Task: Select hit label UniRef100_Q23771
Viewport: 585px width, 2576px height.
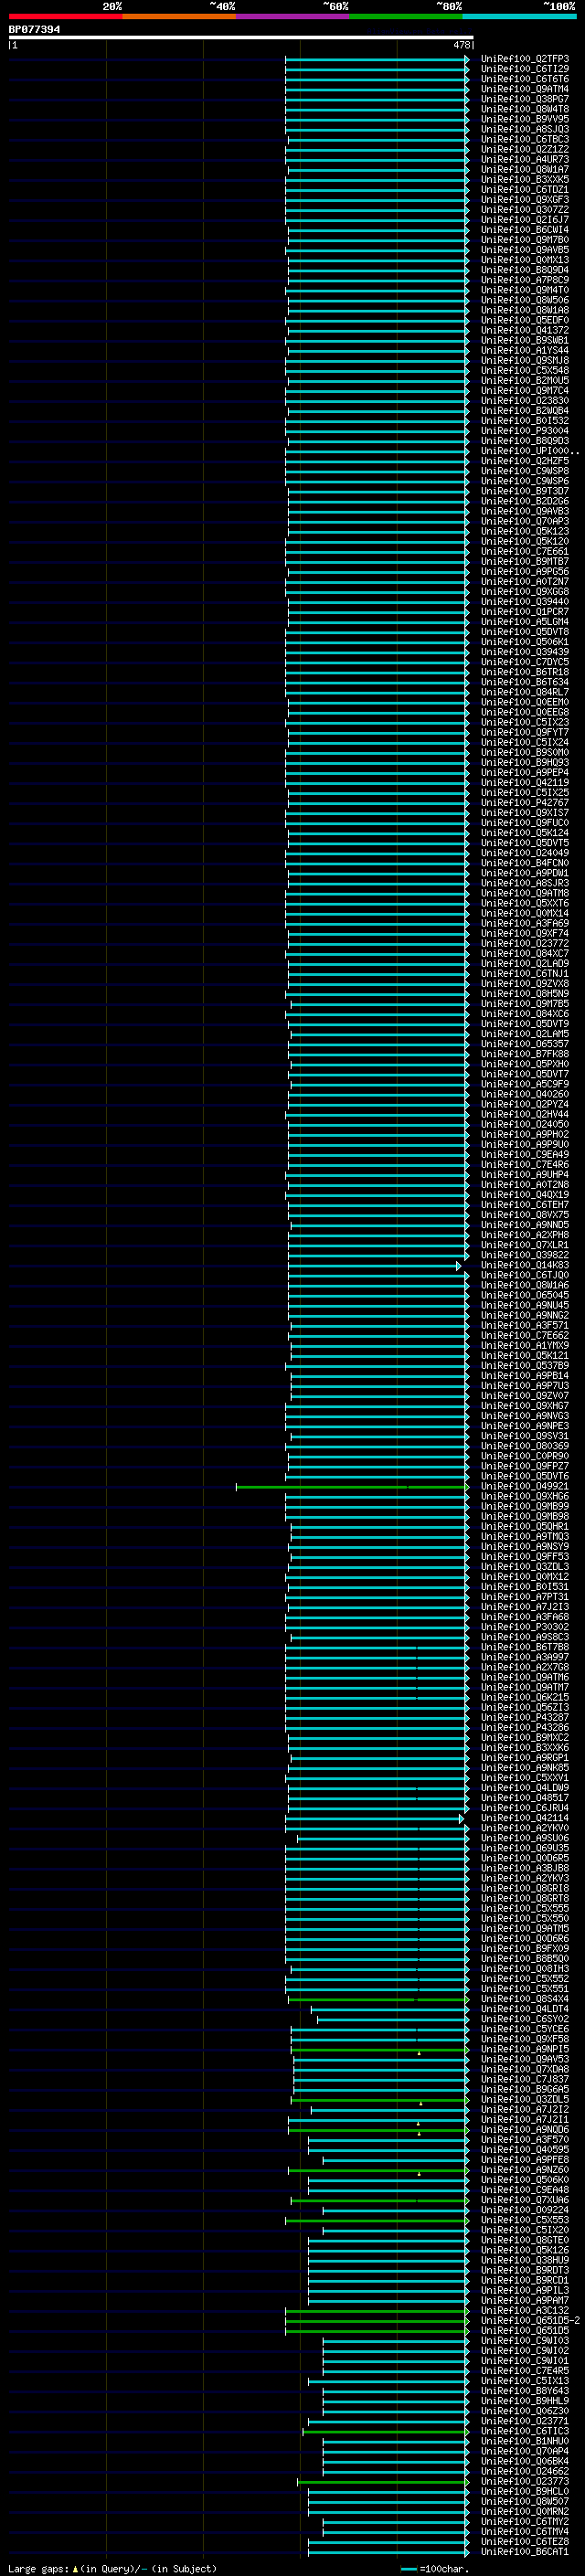Action: (x=525, y=2421)
